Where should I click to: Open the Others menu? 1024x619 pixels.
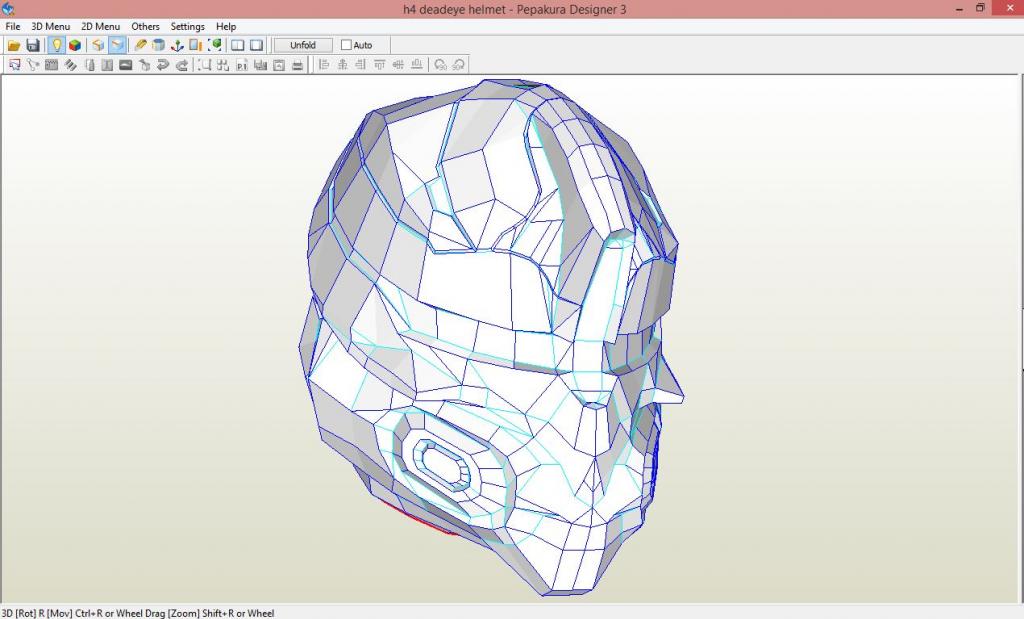coord(145,26)
